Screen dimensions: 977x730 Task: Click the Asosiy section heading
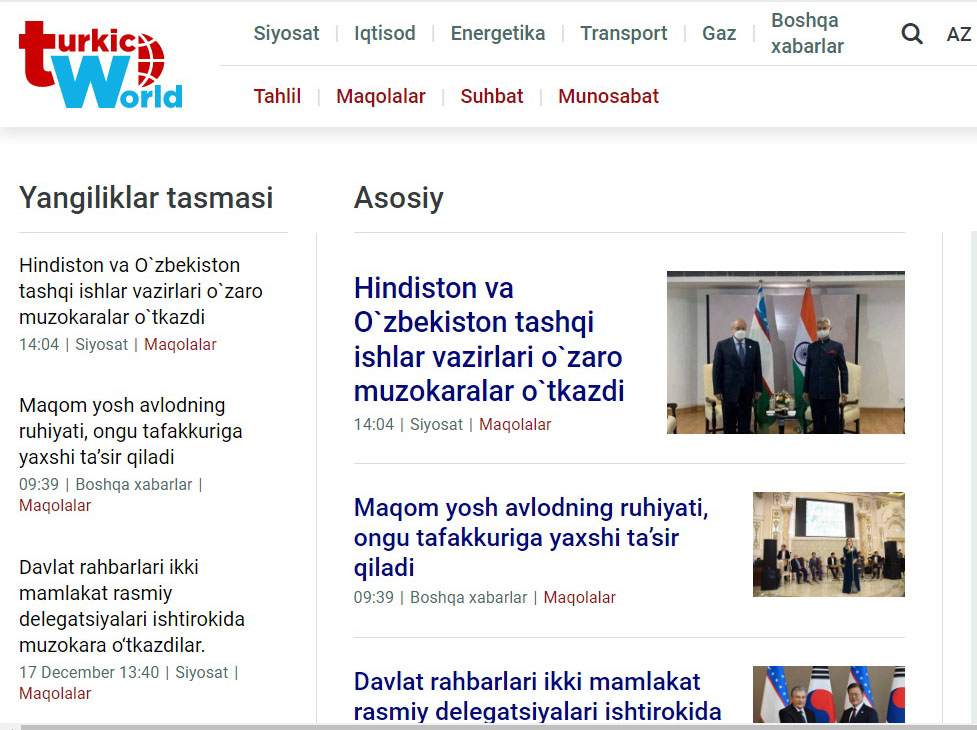tap(399, 198)
